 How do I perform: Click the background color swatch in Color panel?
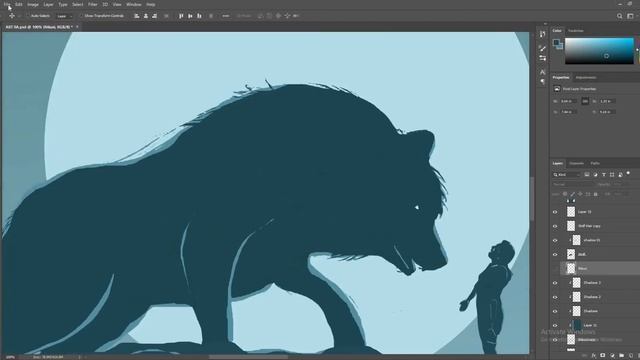point(561,47)
